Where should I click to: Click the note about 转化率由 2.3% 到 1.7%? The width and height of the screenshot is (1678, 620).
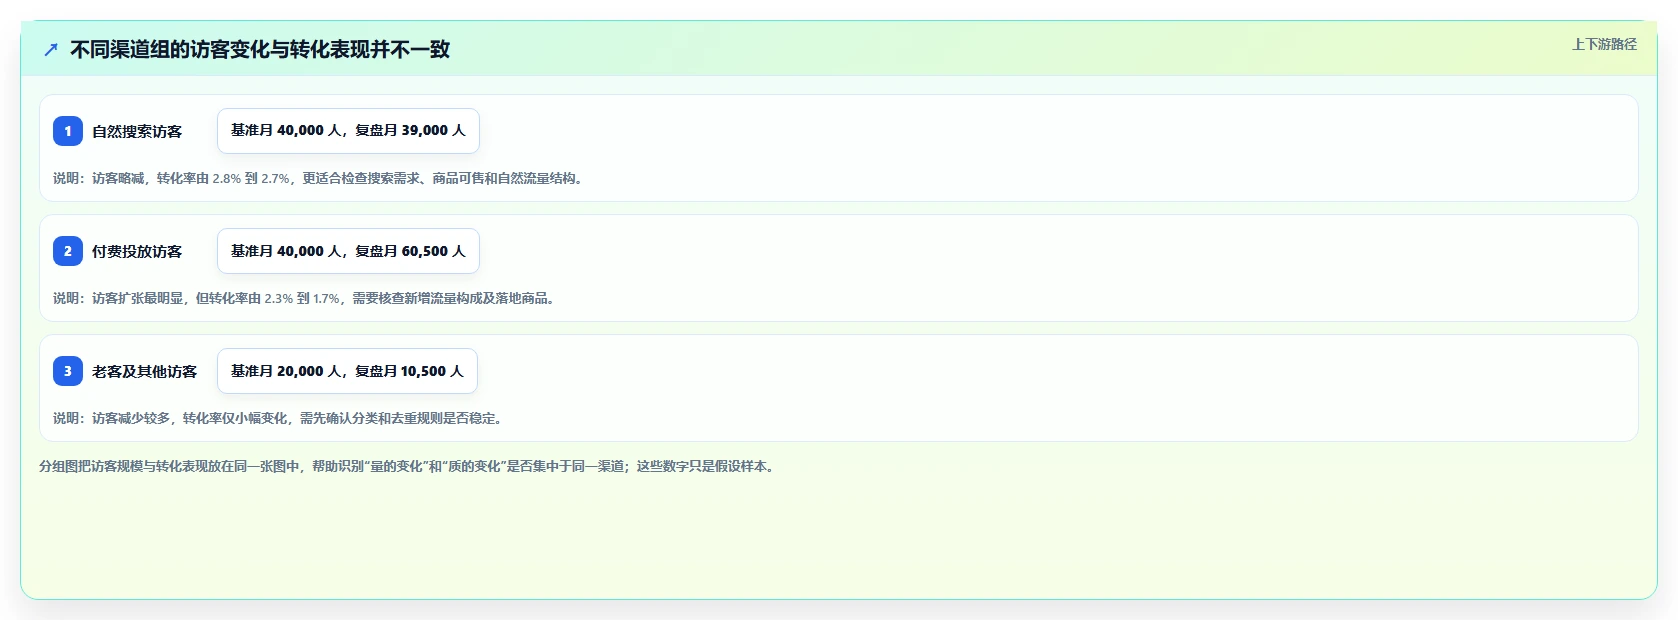304,298
